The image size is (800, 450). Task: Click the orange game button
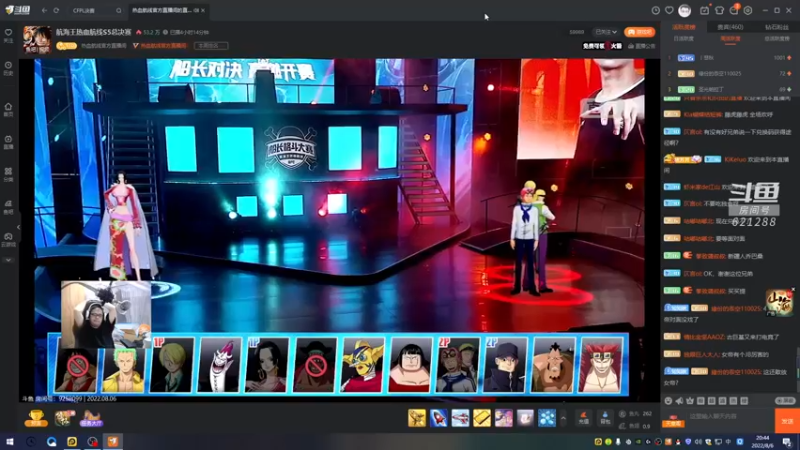point(639,32)
